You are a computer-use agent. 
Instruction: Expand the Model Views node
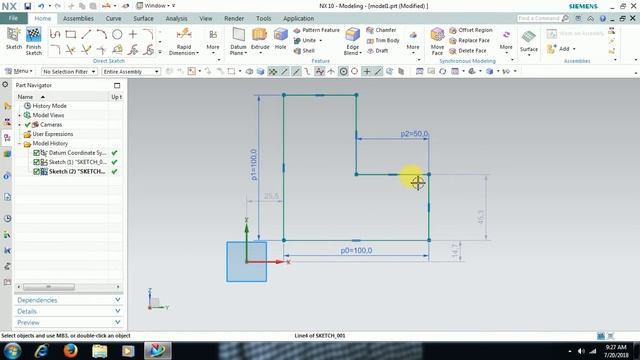(19, 116)
